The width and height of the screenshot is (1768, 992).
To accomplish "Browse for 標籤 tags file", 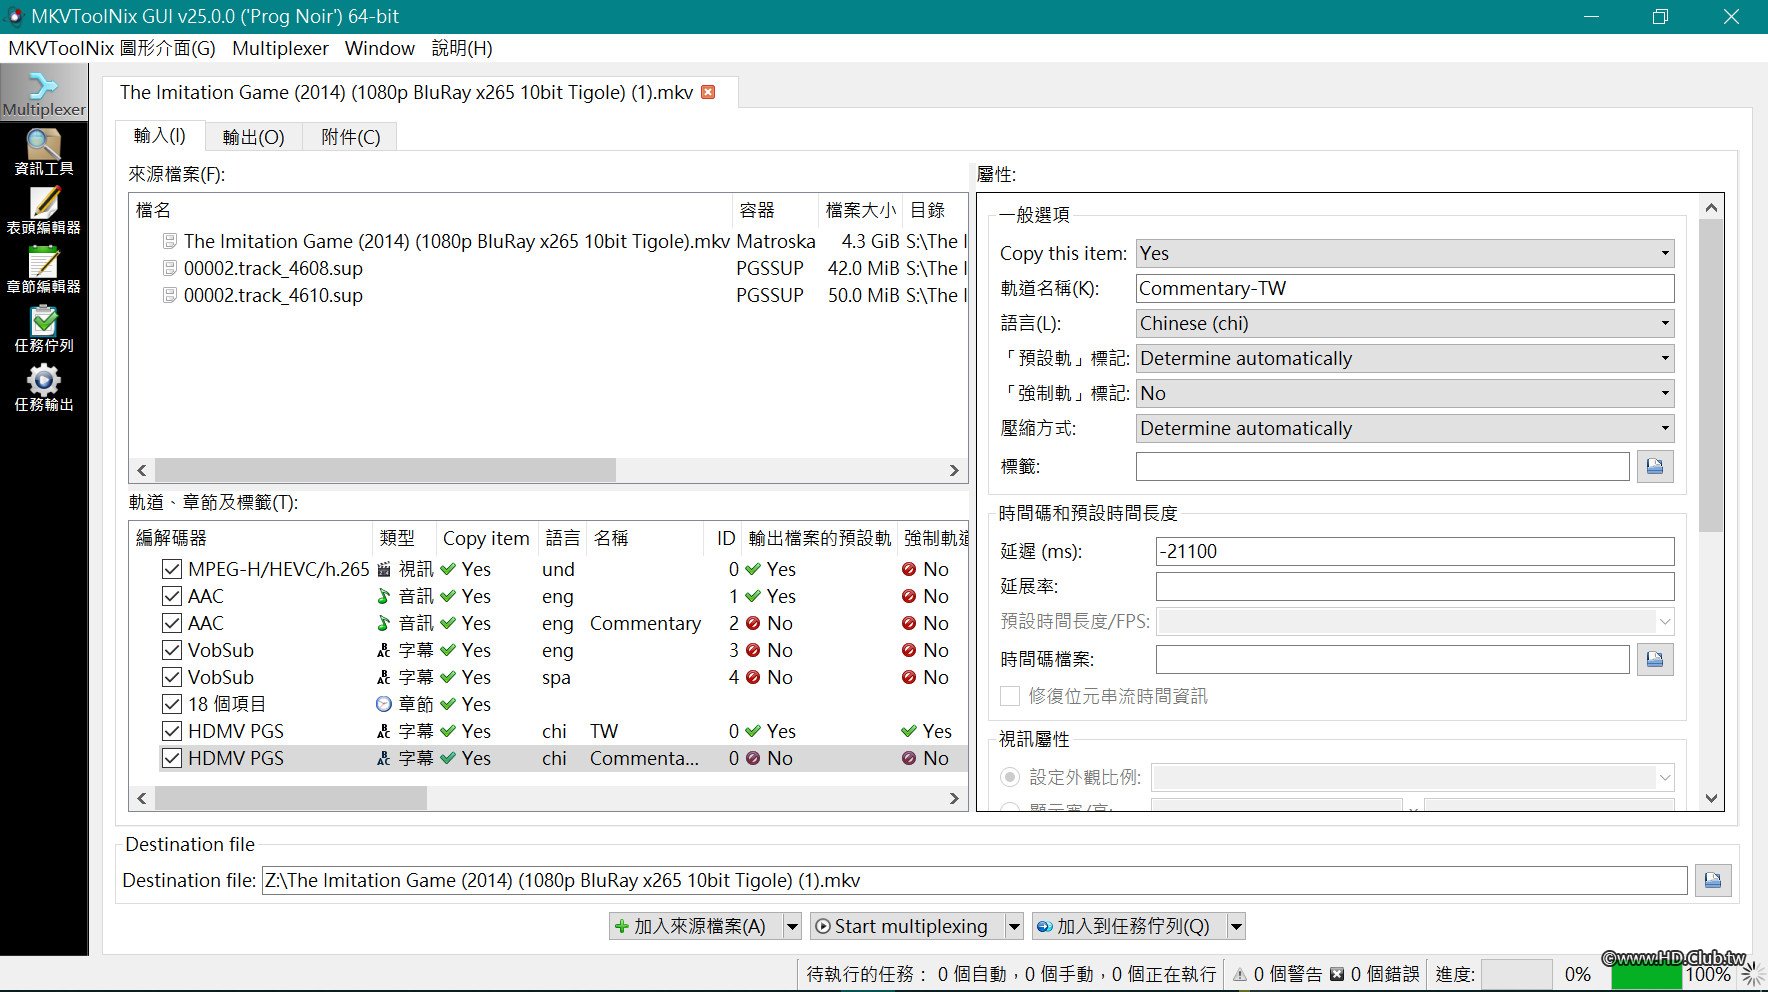I will (x=1655, y=466).
